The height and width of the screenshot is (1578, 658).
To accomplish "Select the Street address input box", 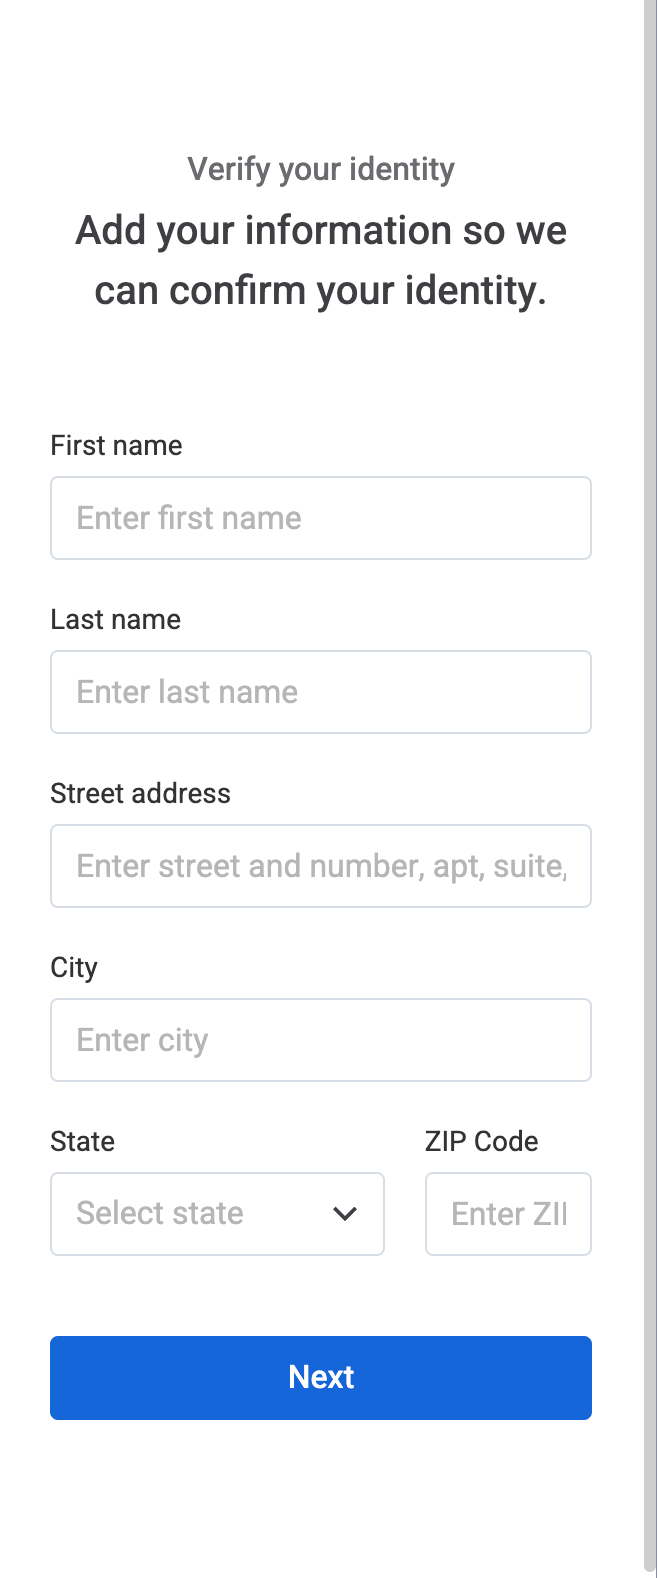I will pos(321,866).
